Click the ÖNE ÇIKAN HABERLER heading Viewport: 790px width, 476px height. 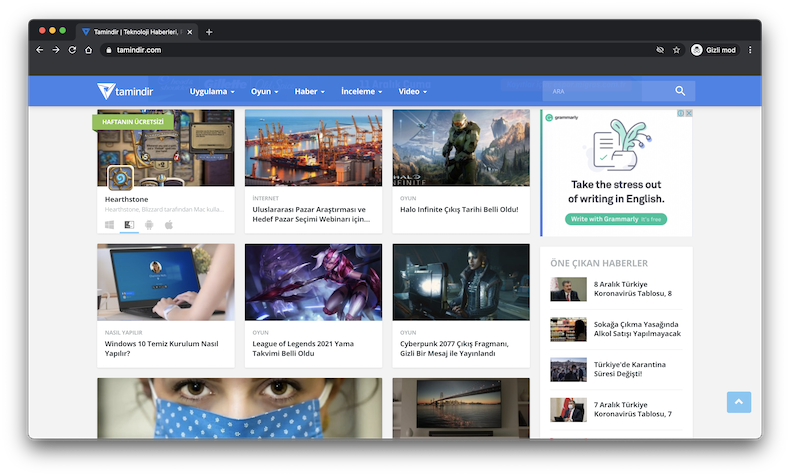[599, 263]
